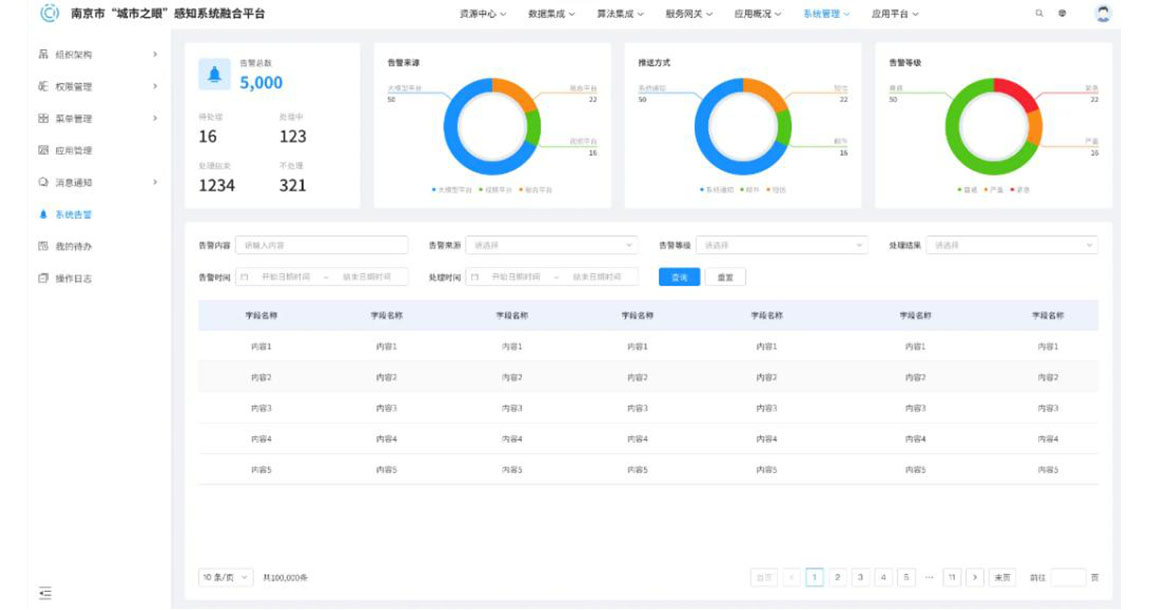Click the search icon in top header
Viewport: 1149px width, 610px height.
[x=1039, y=14]
